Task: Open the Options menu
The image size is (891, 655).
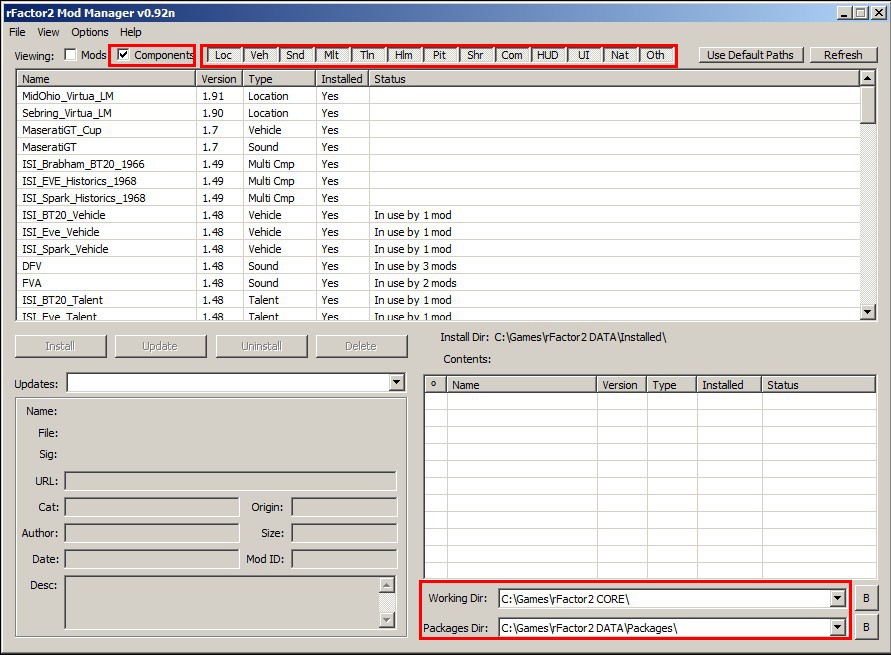Action: point(90,32)
